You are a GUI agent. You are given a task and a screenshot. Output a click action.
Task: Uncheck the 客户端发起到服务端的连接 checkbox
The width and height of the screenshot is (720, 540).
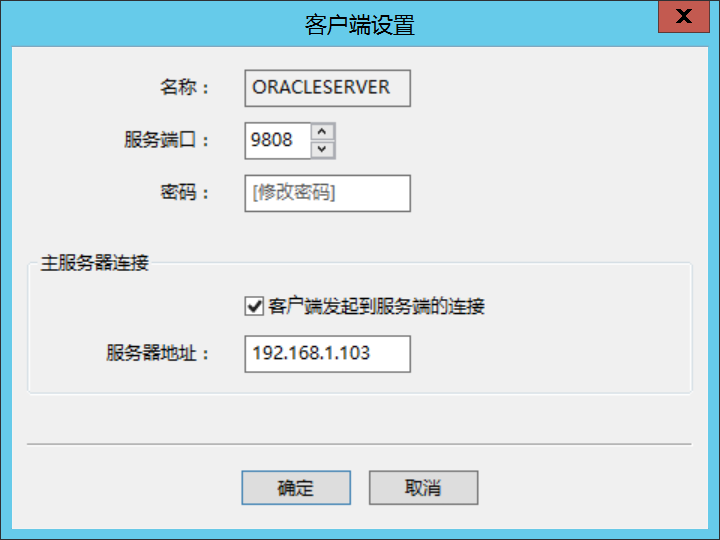[x=253, y=306]
